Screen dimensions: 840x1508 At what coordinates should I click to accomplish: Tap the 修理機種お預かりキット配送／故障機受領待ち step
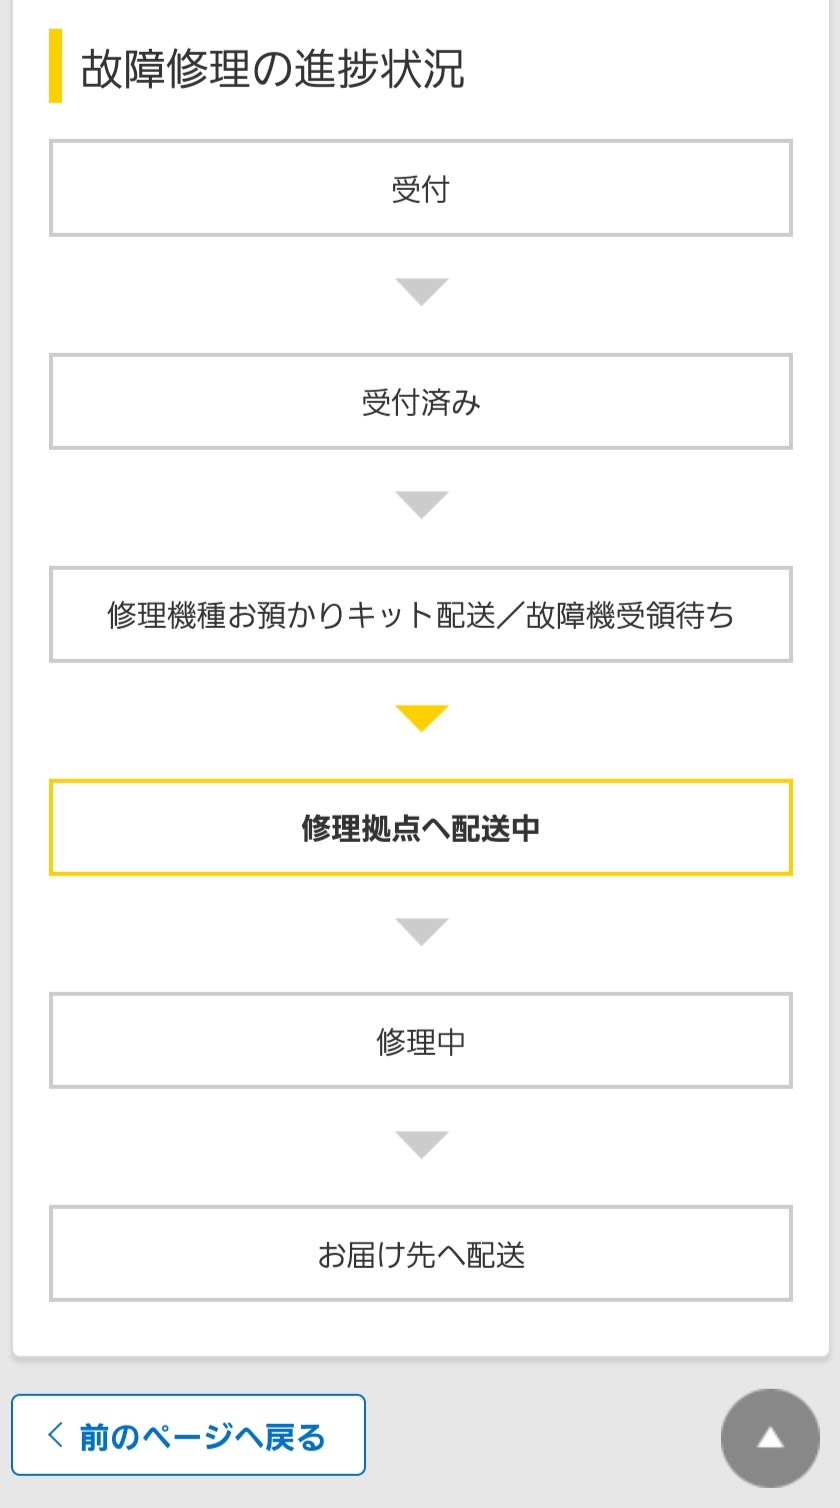click(x=421, y=615)
